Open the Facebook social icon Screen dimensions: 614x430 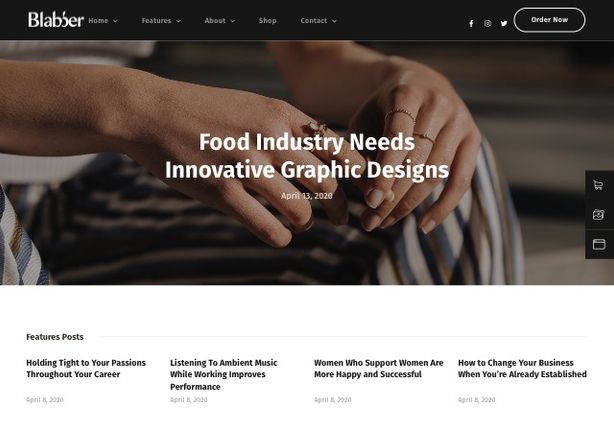tap(471, 23)
